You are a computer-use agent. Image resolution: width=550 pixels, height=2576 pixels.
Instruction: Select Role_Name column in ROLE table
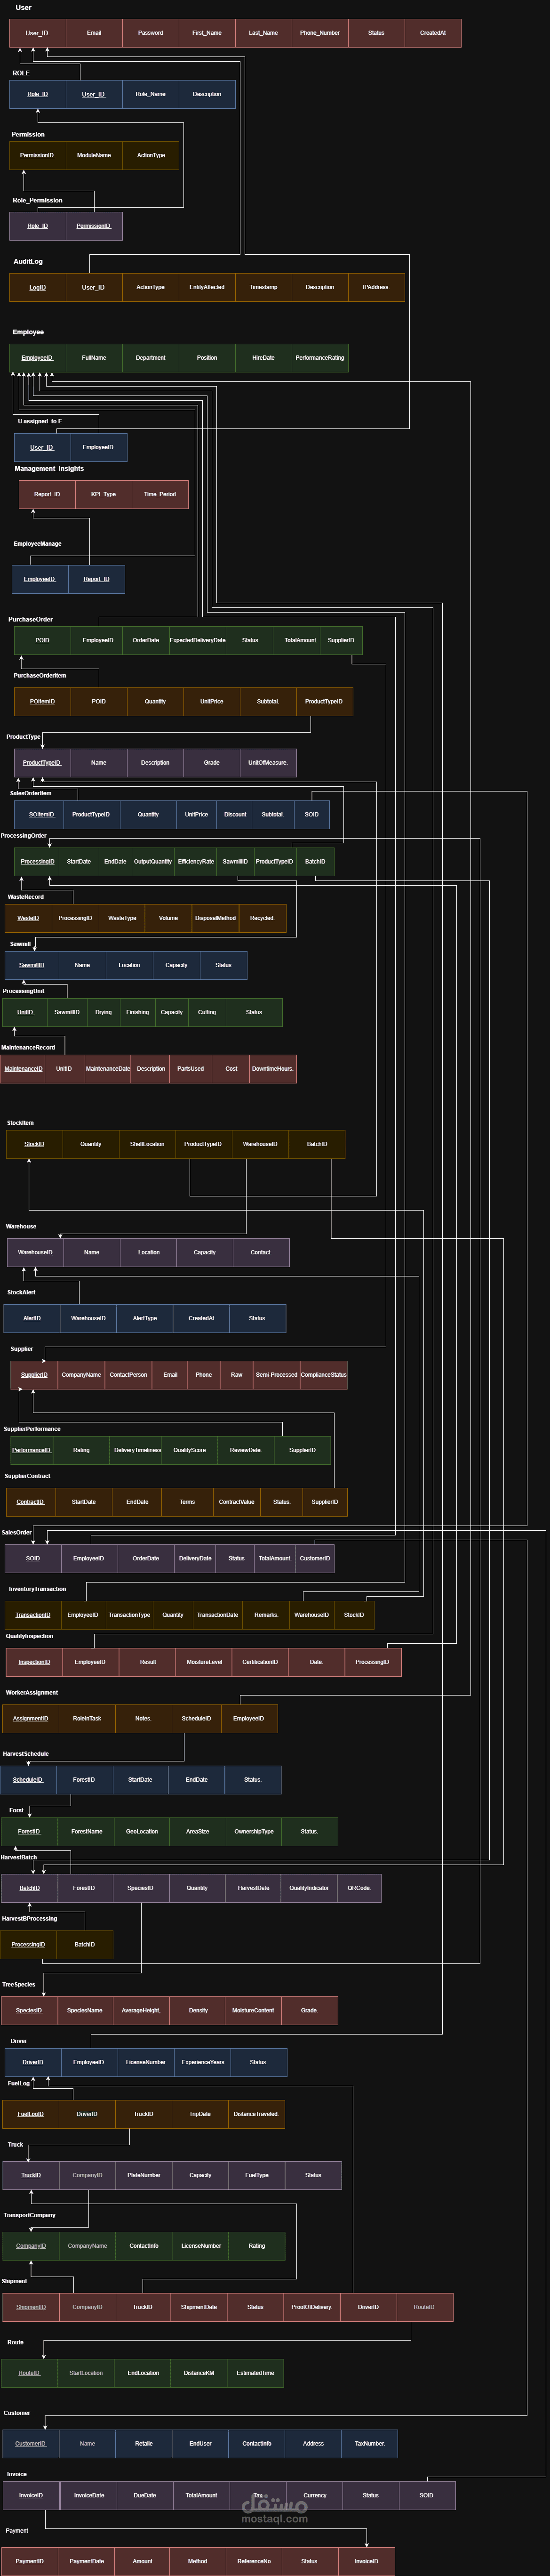(150, 94)
